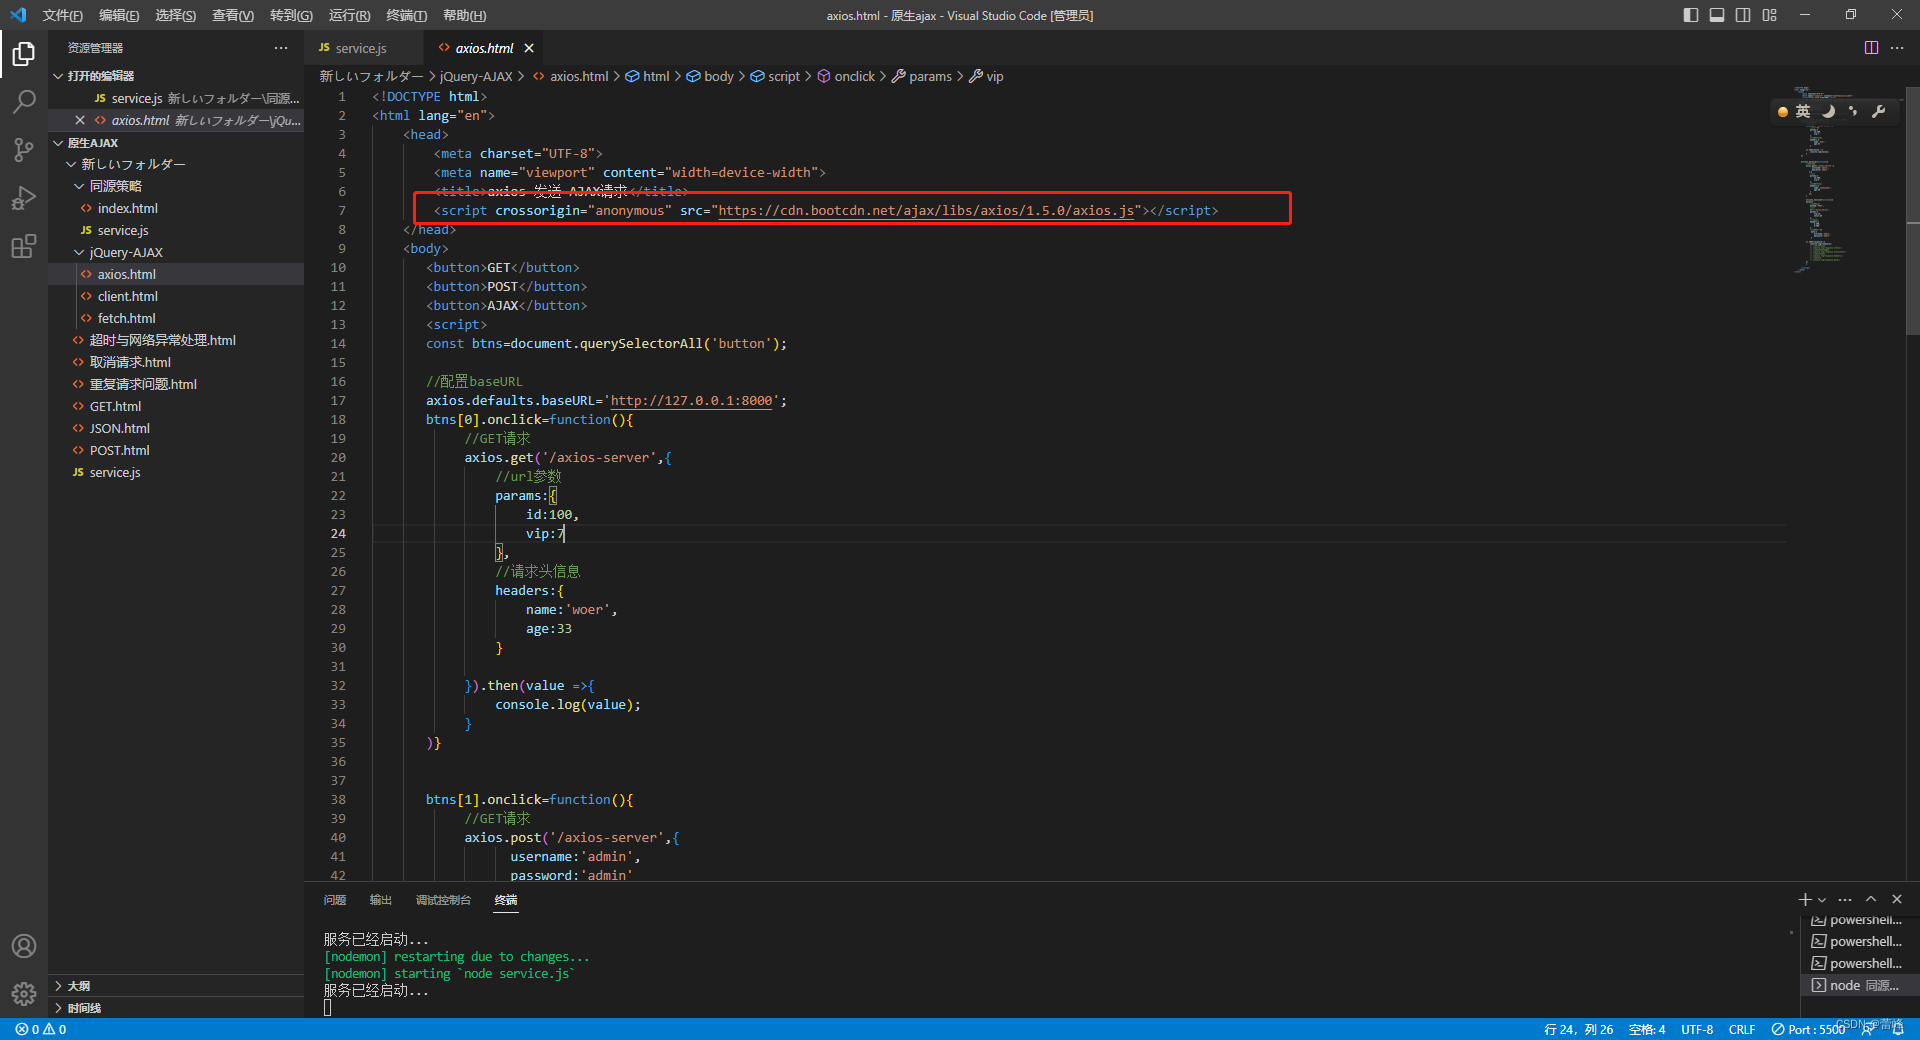The height and width of the screenshot is (1040, 1920).
Task: Expand the Outline section
Action: click(x=176, y=986)
